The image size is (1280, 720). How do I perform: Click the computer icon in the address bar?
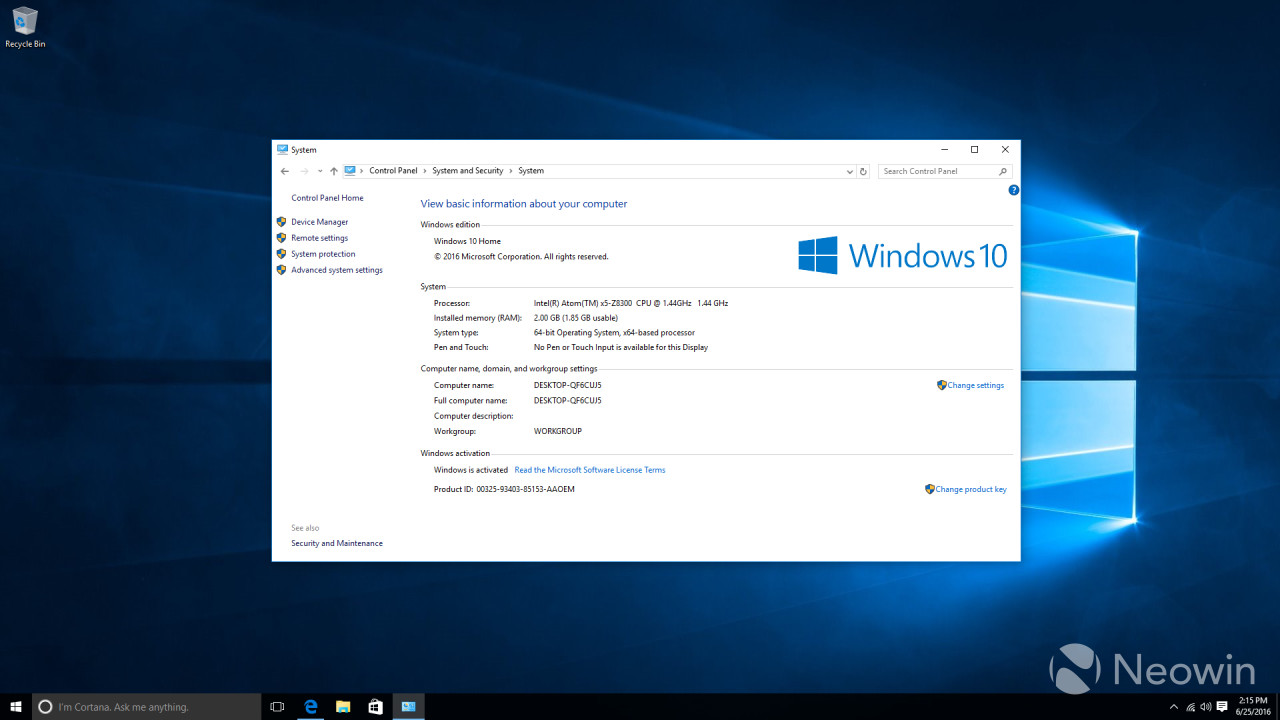point(350,171)
